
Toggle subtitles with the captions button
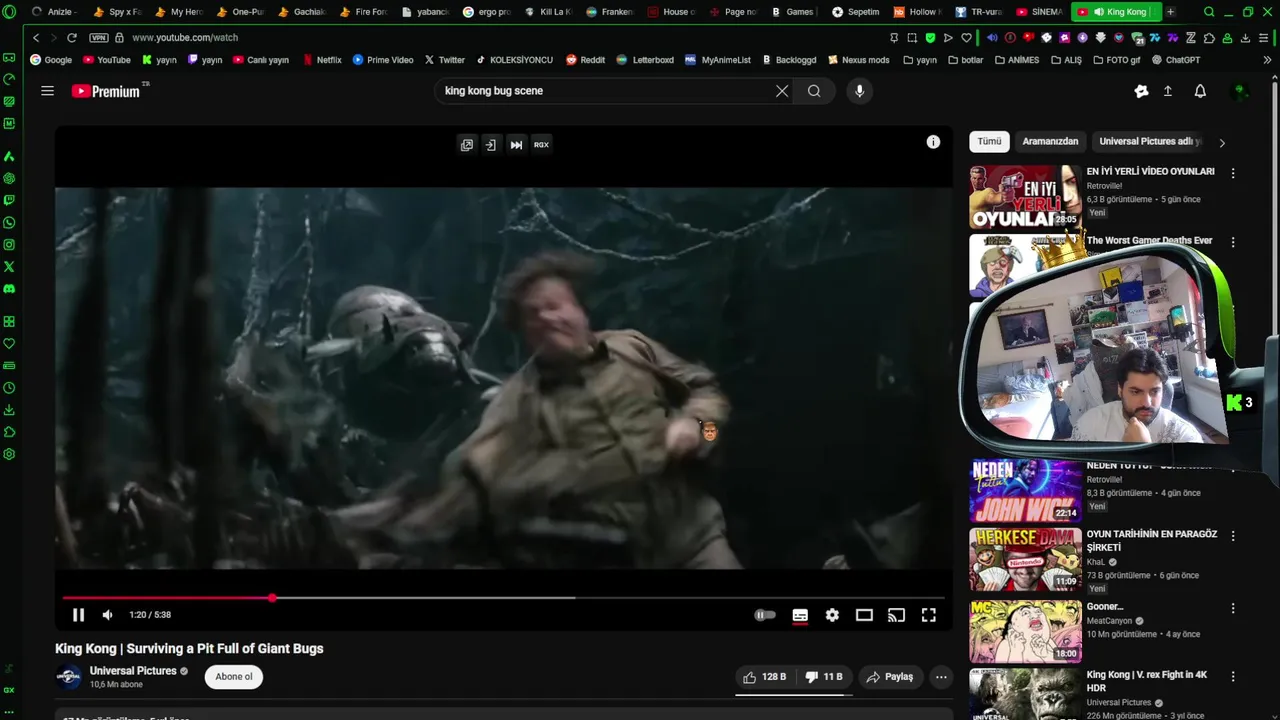800,615
